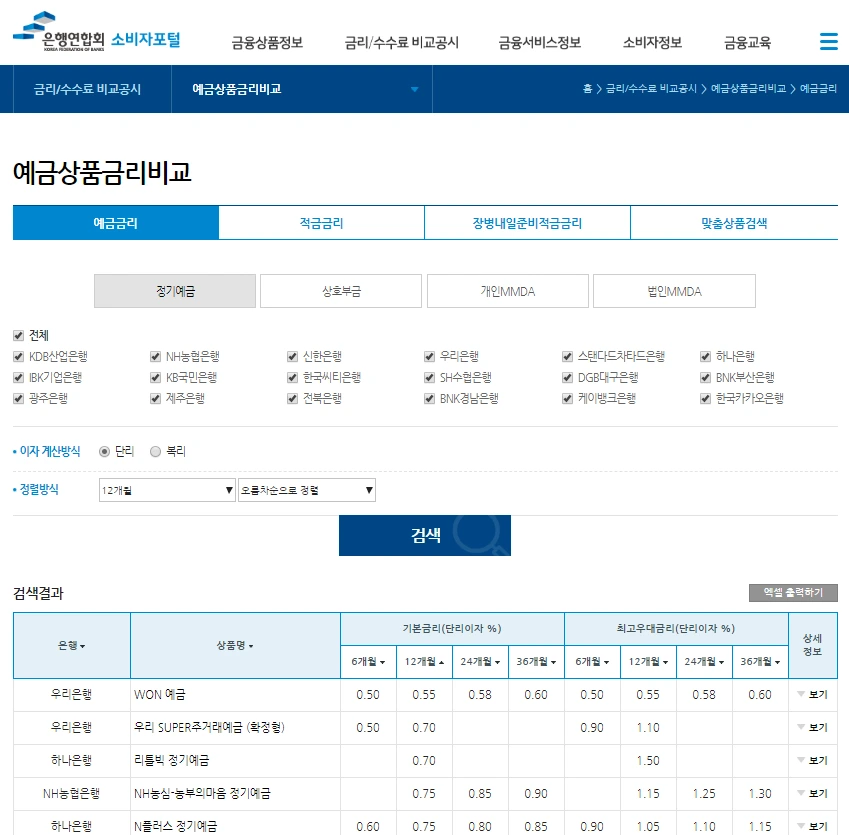Viewport: 849px width, 835px height.
Task: Click 예금상품금리비교 breadcrumb link
Action: (x=748, y=89)
